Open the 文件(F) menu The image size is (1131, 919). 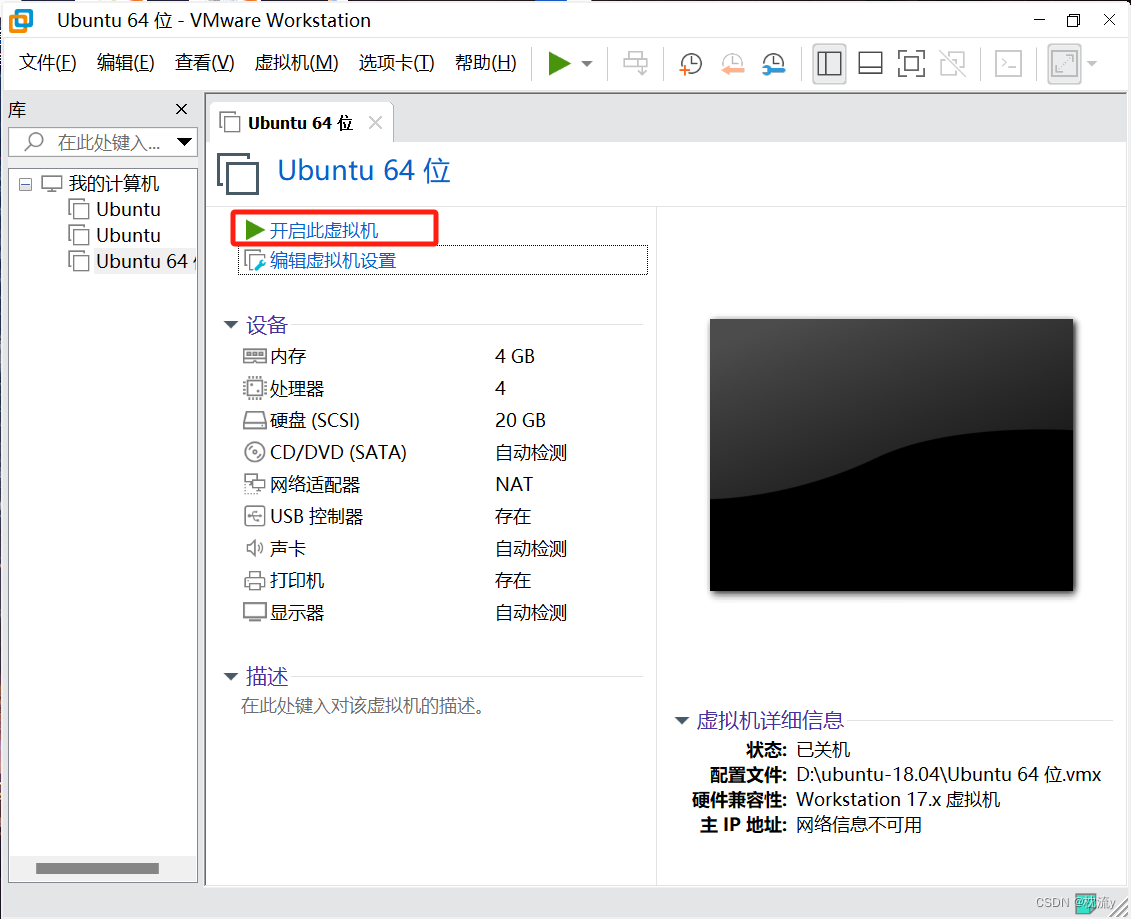(x=48, y=63)
